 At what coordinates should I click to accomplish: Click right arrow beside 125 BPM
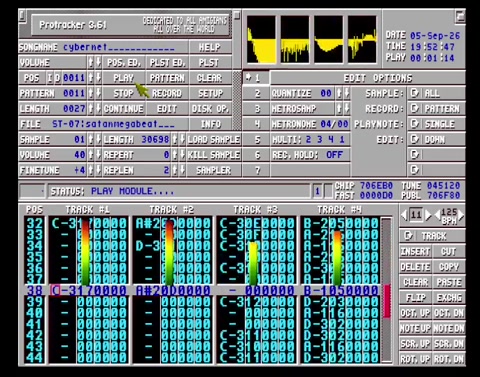[x=461, y=215]
